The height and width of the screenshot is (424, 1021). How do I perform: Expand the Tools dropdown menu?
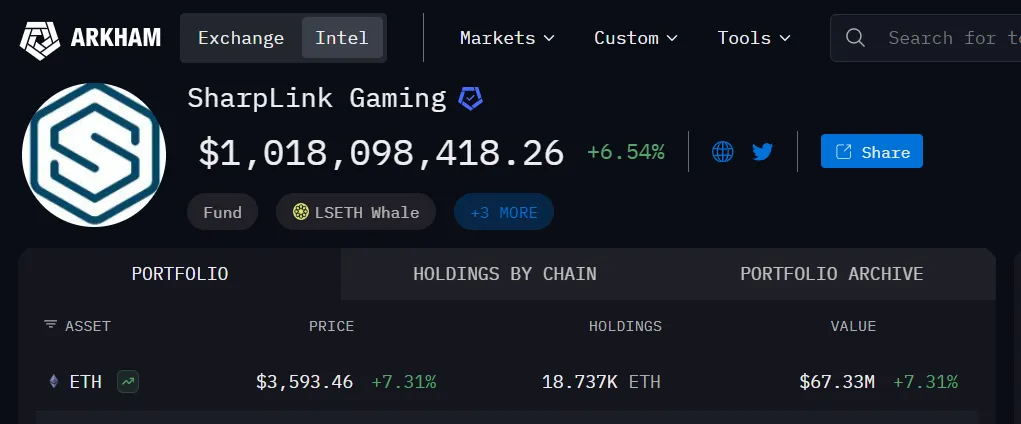tap(754, 38)
